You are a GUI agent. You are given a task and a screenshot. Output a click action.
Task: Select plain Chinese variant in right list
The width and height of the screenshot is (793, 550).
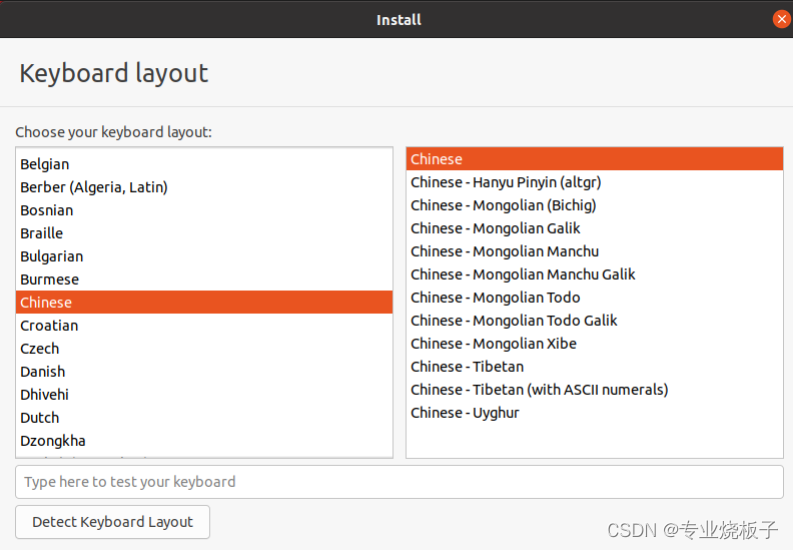tap(595, 159)
